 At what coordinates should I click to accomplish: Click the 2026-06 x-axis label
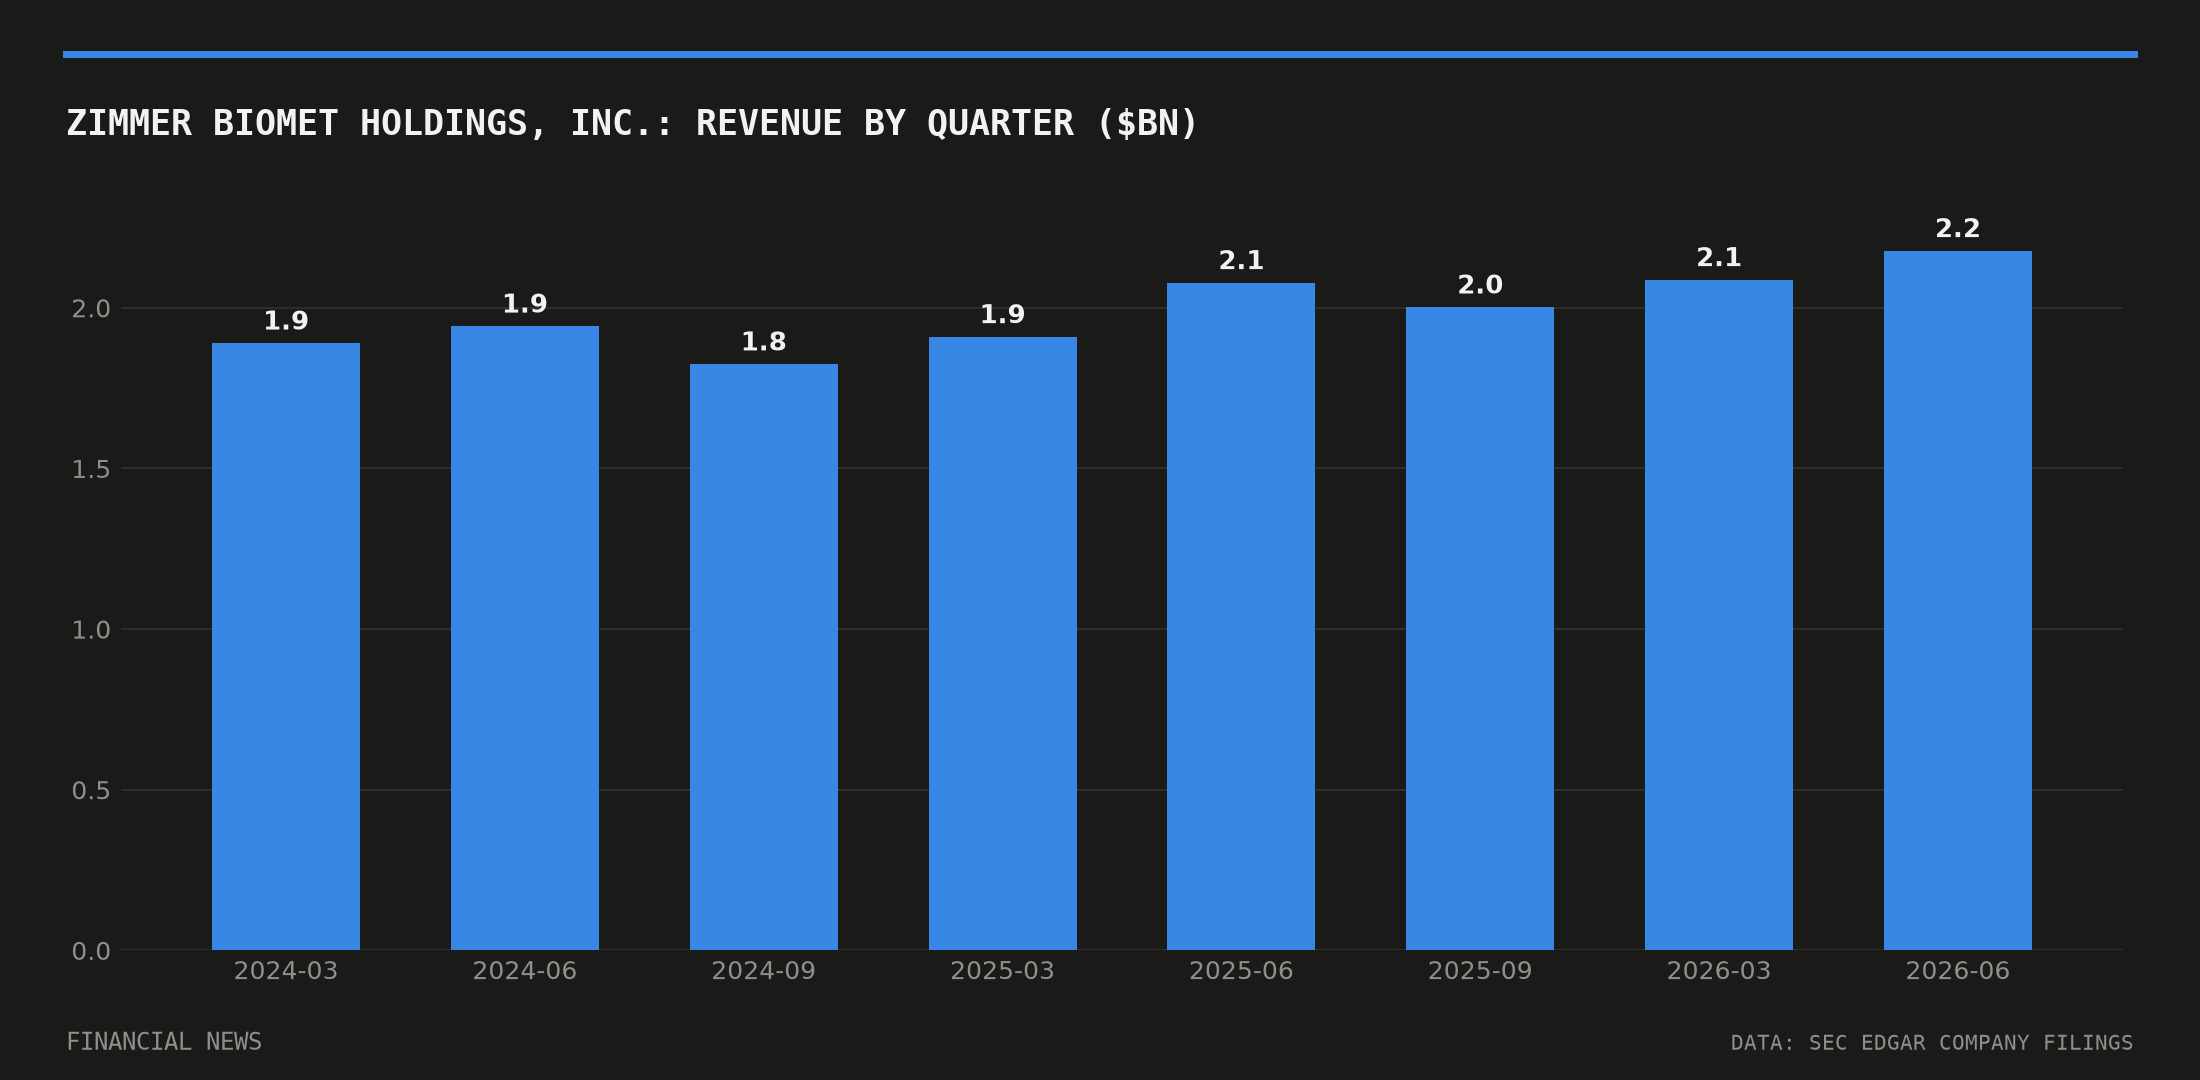(1958, 971)
